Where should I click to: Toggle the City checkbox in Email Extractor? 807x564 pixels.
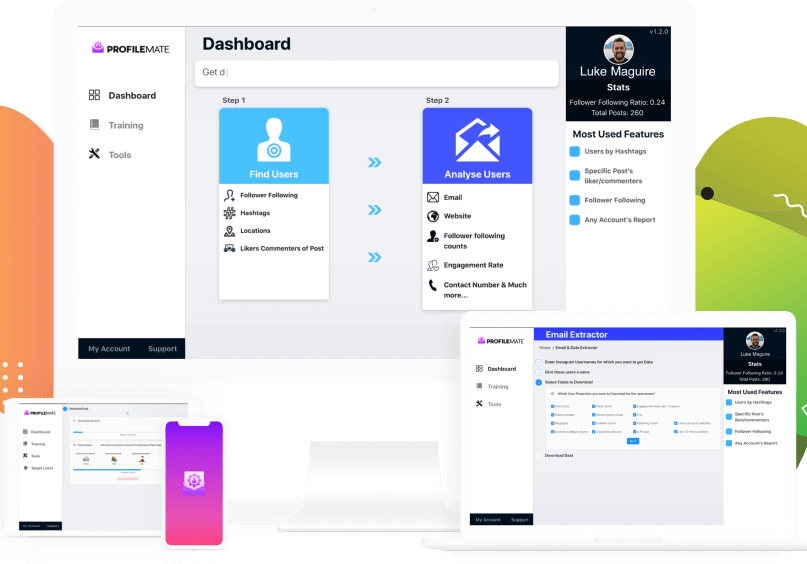click(x=635, y=415)
